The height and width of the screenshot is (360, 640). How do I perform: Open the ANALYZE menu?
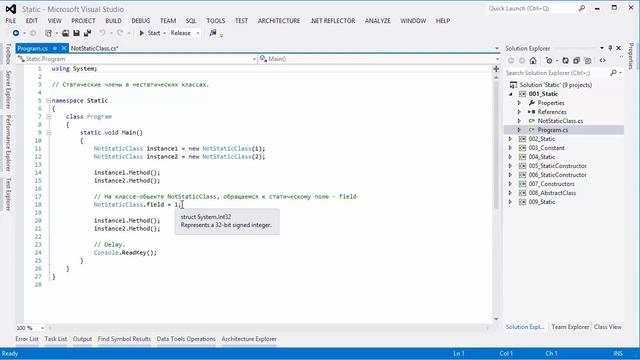tap(378, 21)
